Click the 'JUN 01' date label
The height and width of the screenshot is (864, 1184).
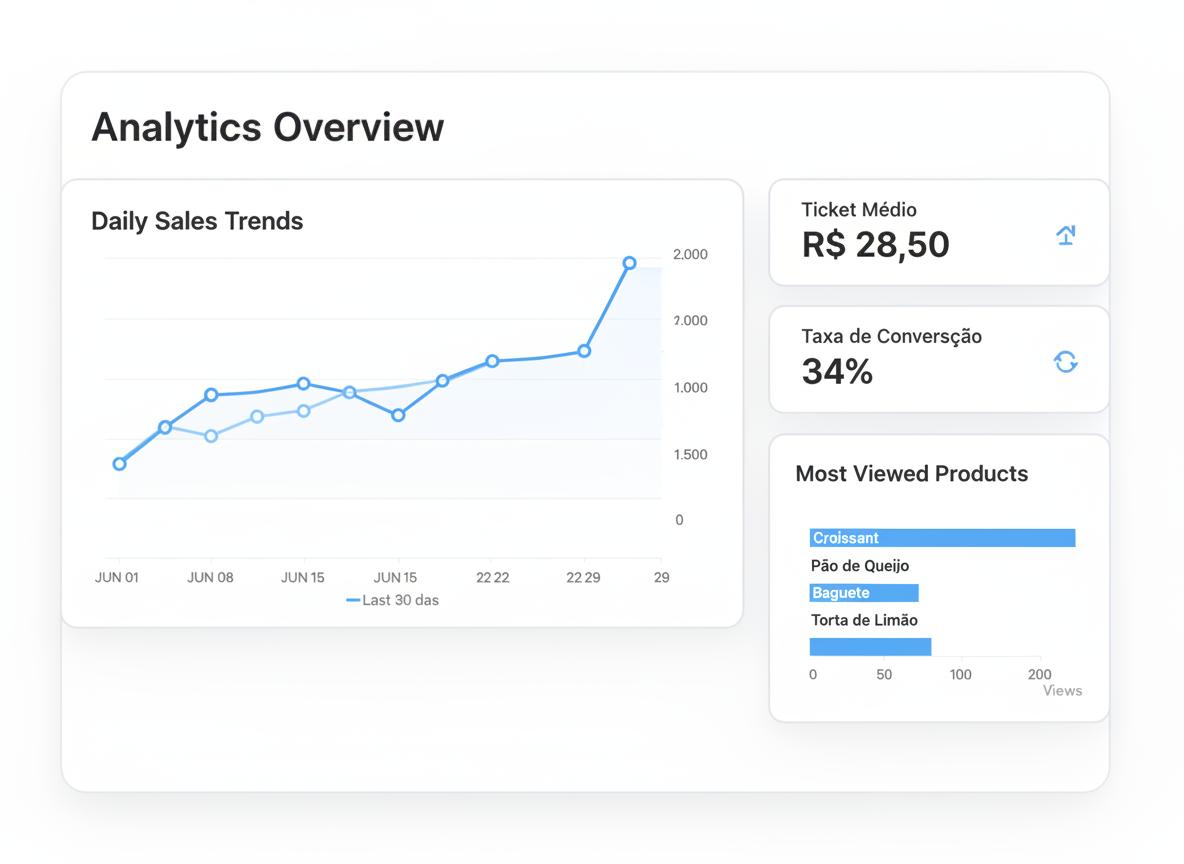pos(116,577)
